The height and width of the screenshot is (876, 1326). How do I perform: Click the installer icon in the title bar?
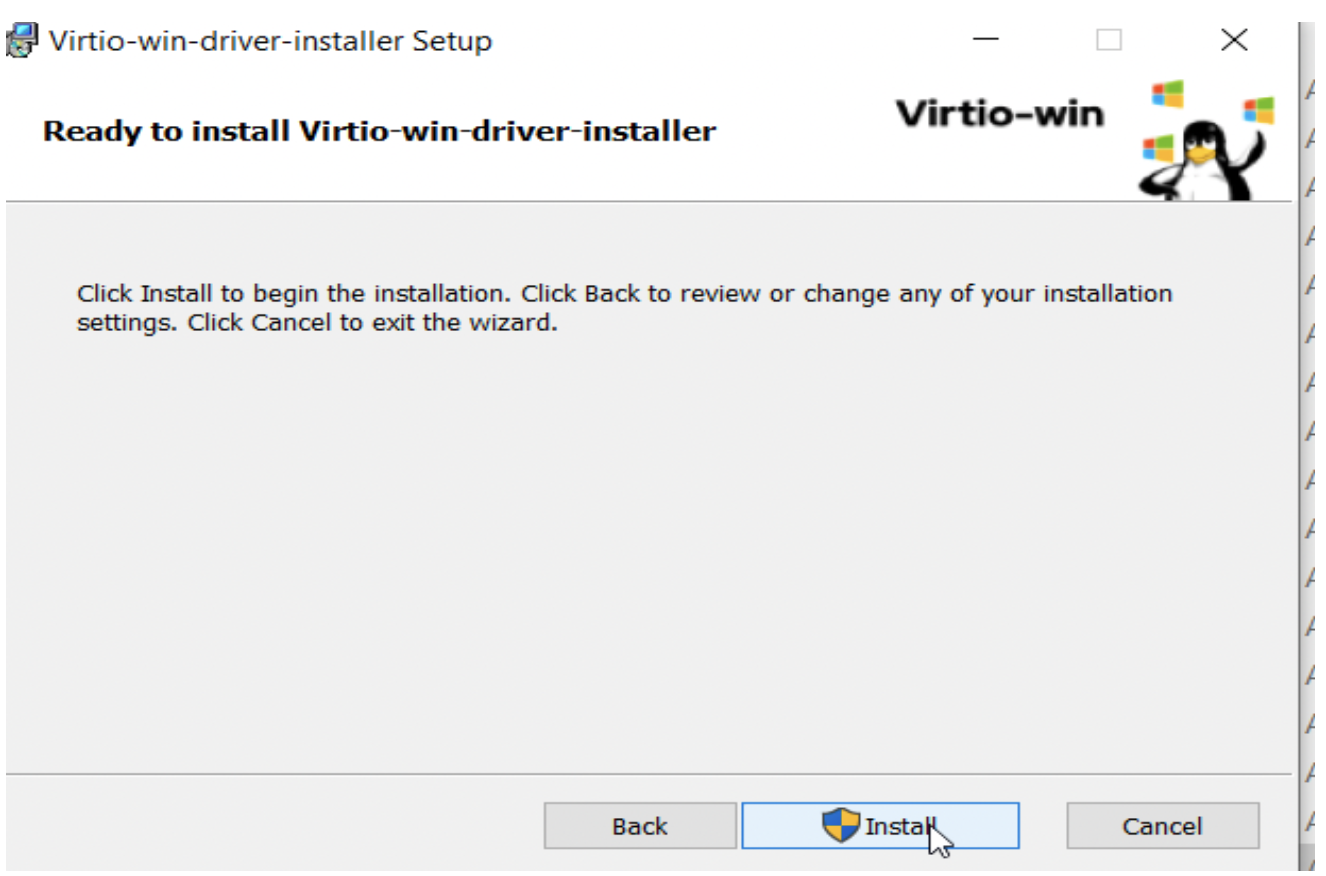(x=20, y=41)
